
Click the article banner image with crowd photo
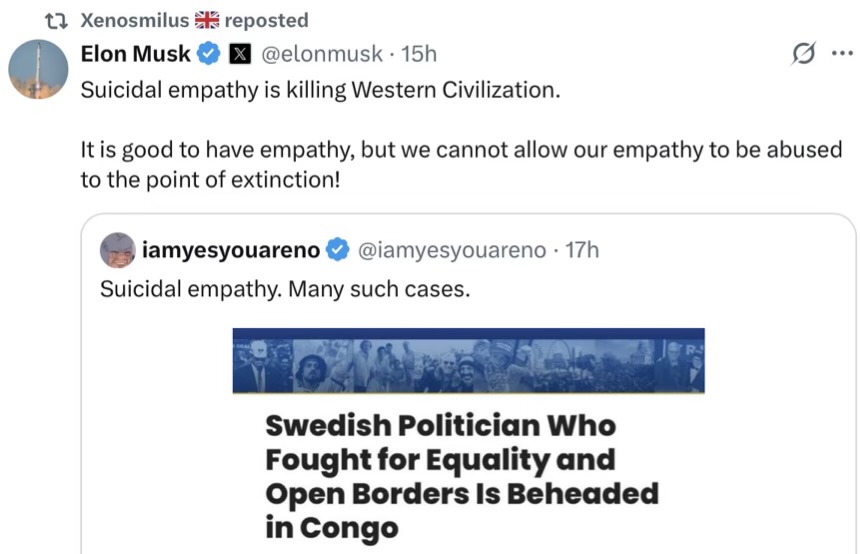[468, 360]
